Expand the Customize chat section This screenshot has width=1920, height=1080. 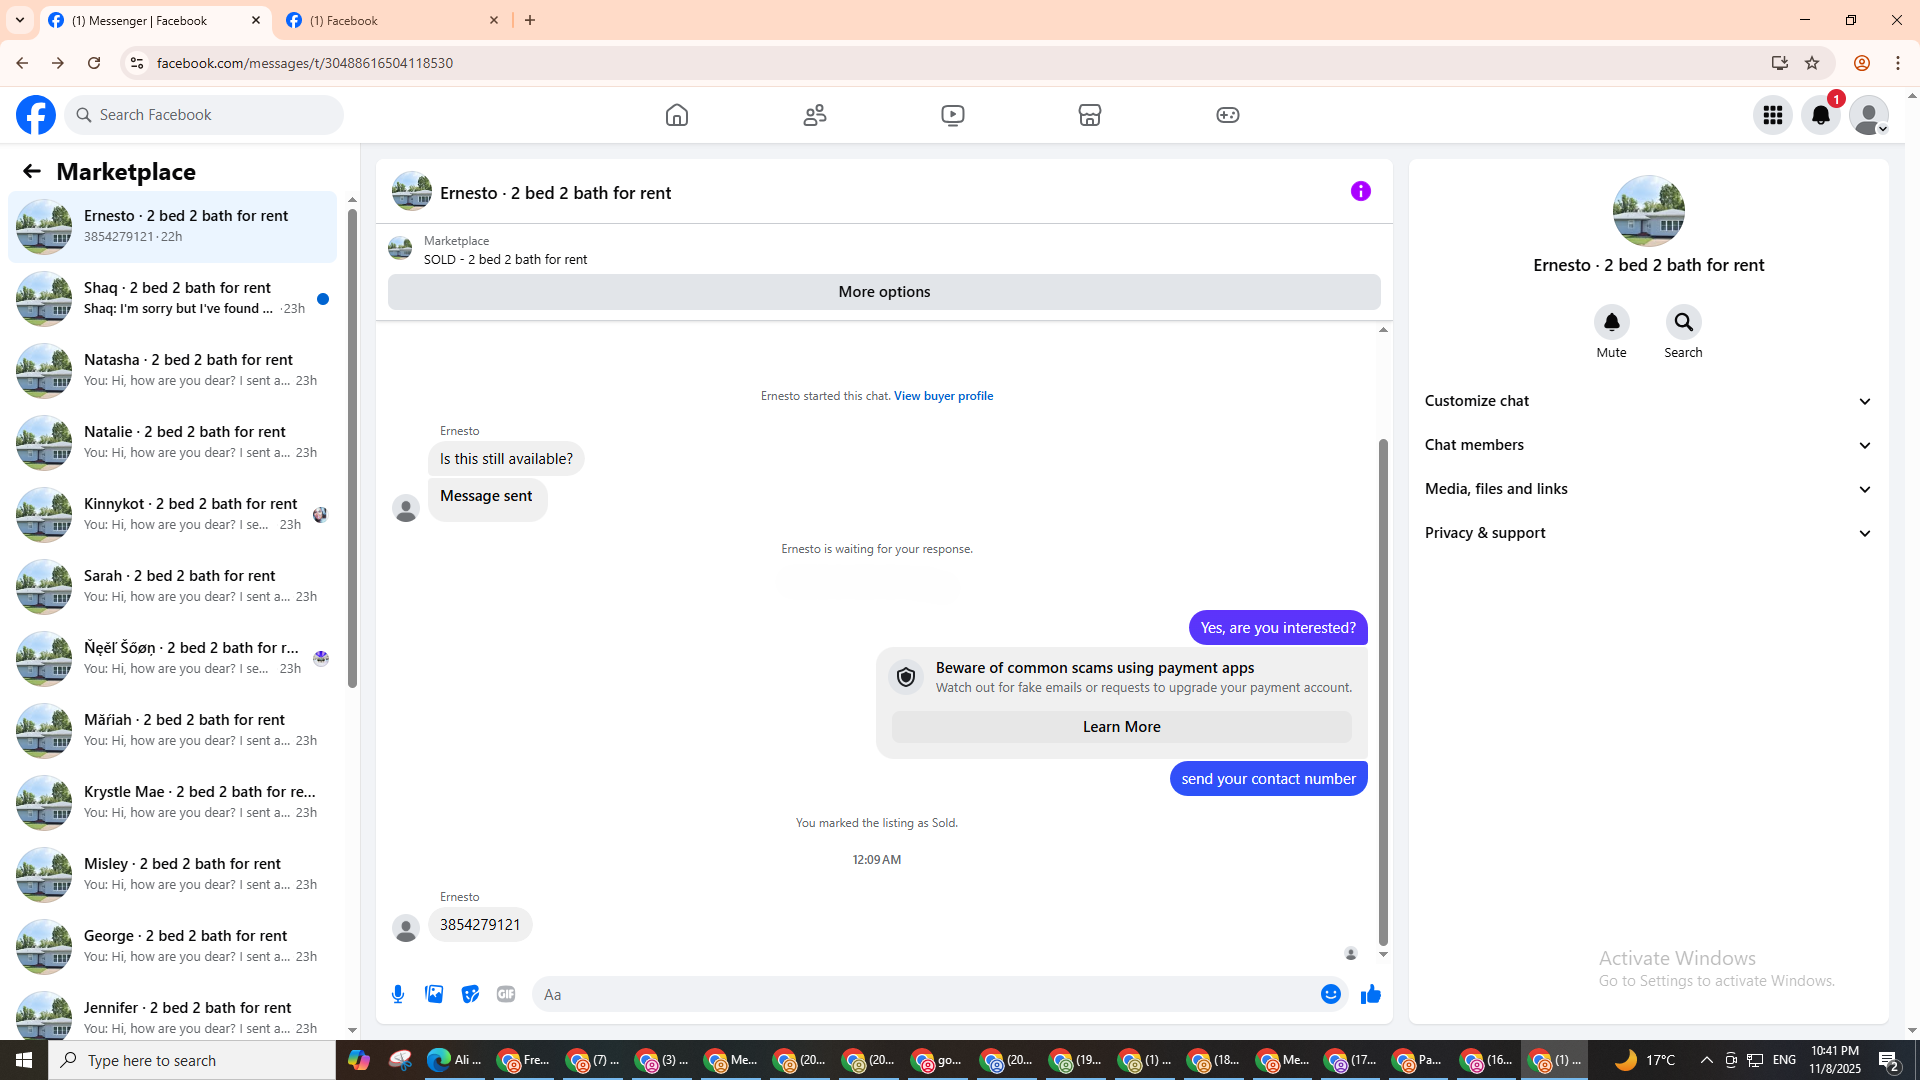(1648, 401)
